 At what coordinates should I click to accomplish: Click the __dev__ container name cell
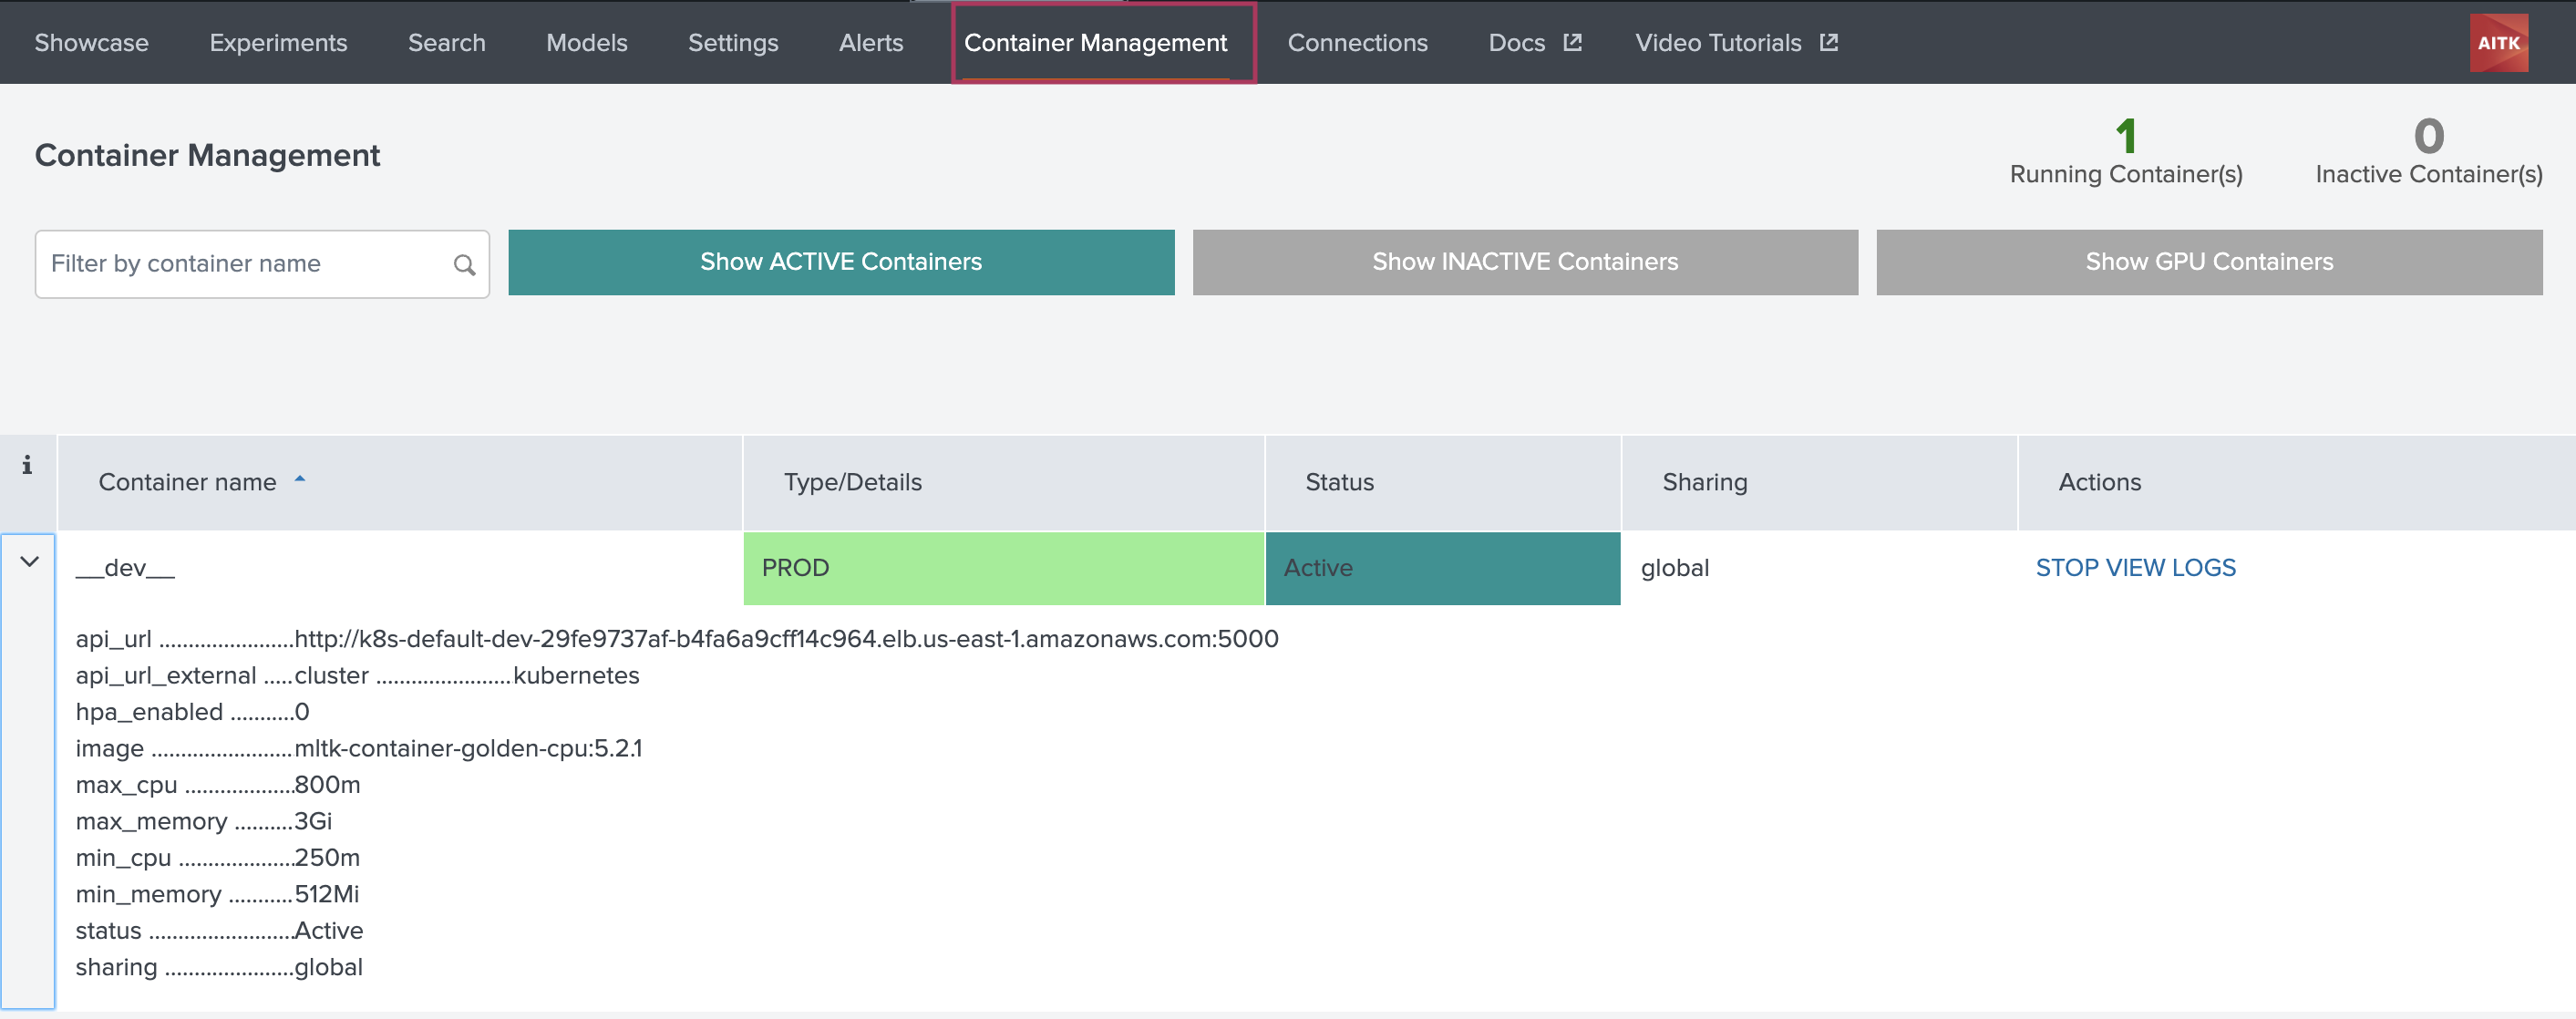(x=400, y=568)
